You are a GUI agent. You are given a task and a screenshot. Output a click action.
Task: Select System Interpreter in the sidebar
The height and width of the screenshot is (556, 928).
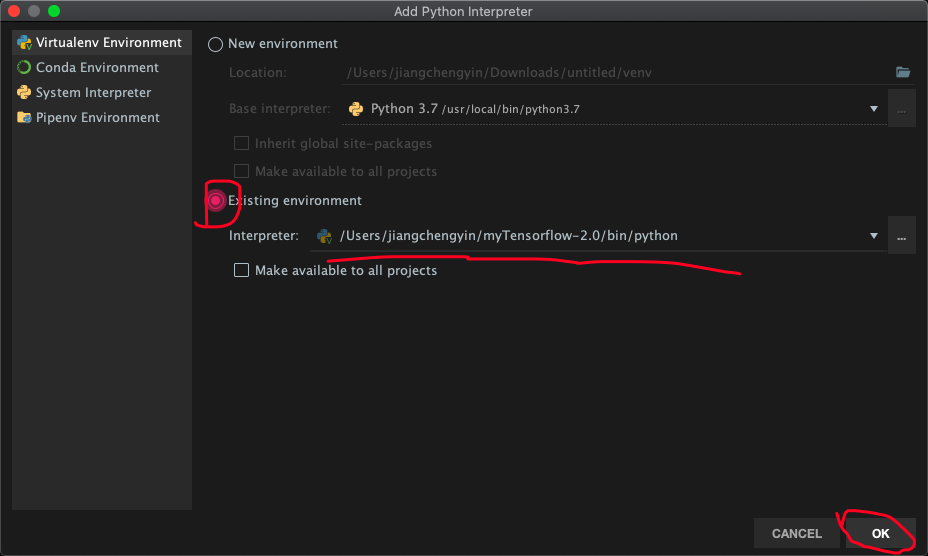93,93
